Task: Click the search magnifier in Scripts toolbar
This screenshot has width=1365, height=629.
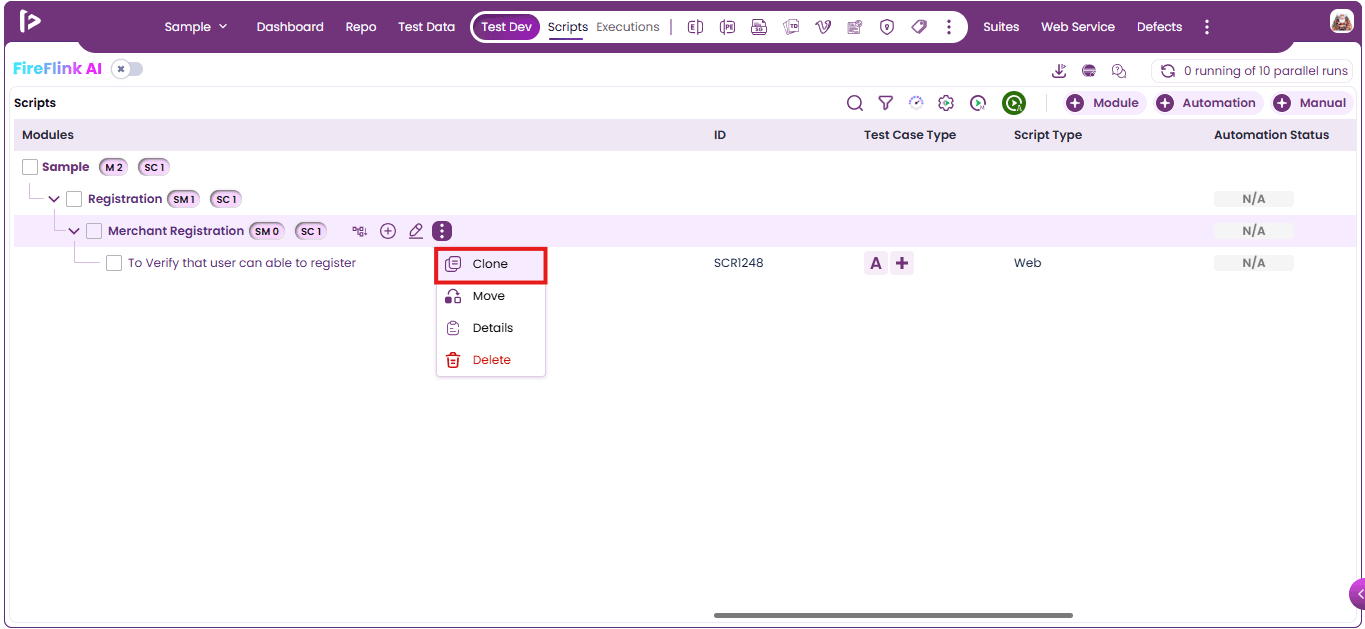Action: (x=855, y=103)
